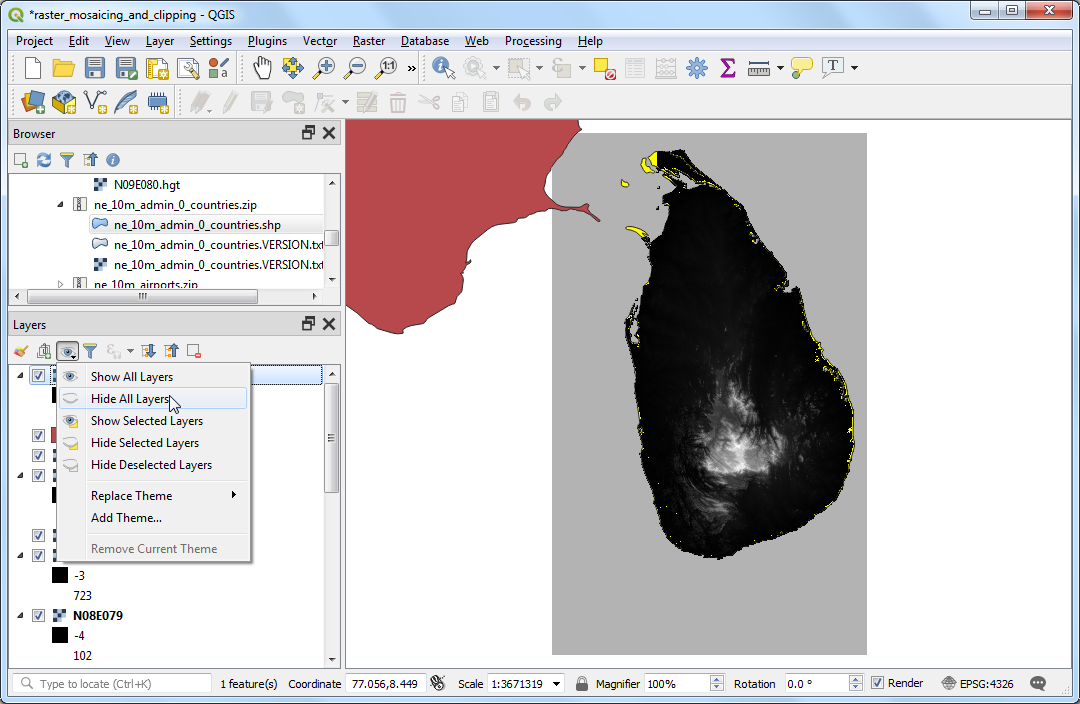The image size is (1080, 704).
Task: Open the annotation tool dropdown arrow
Action: (x=854, y=68)
